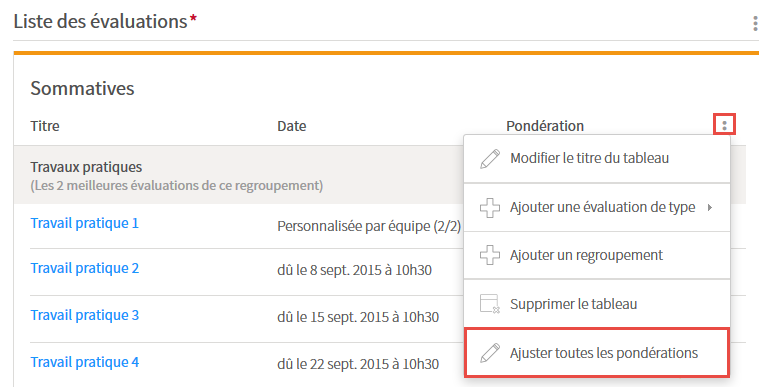This screenshot has width=759, height=387.
Task: Select Ajouter un regroupement option
Action: [x=597, y=255]
